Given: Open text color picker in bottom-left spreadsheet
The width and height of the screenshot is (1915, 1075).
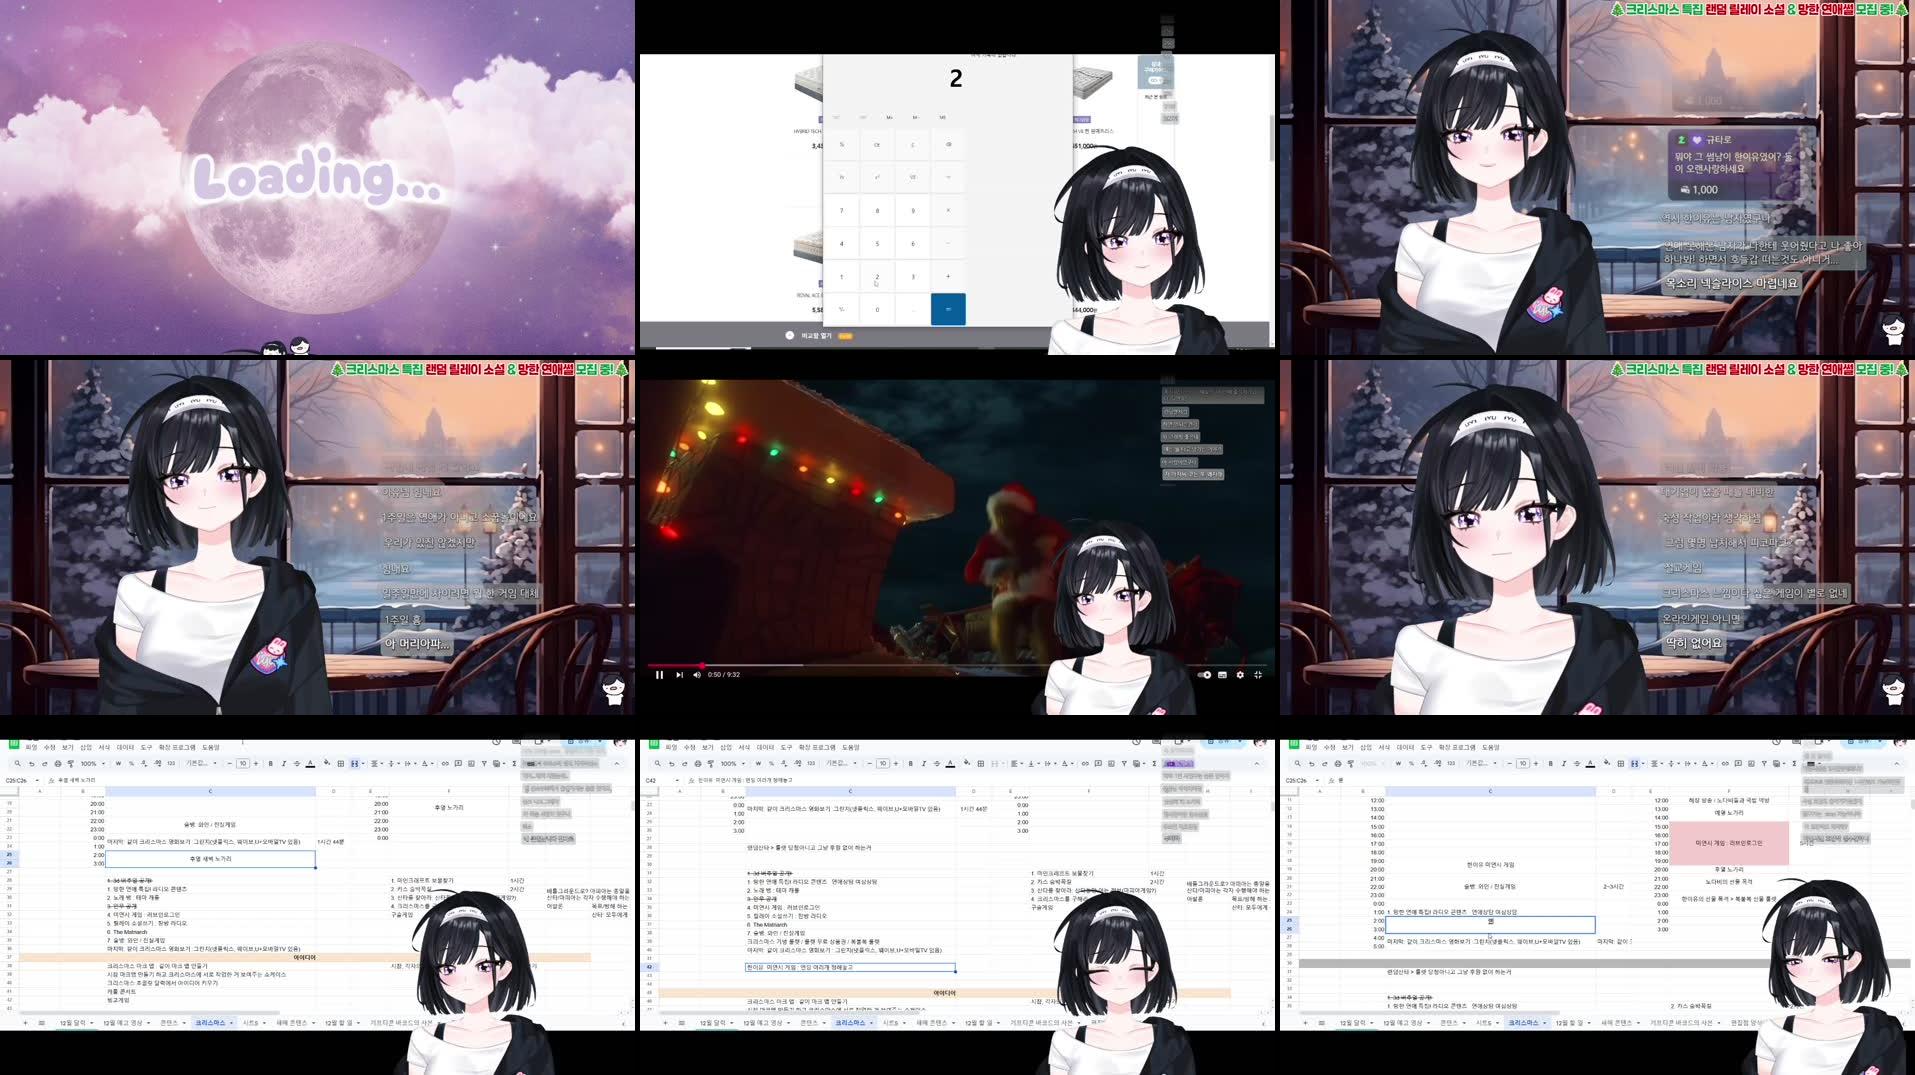Looking at the screenshot, I should 310,764.
